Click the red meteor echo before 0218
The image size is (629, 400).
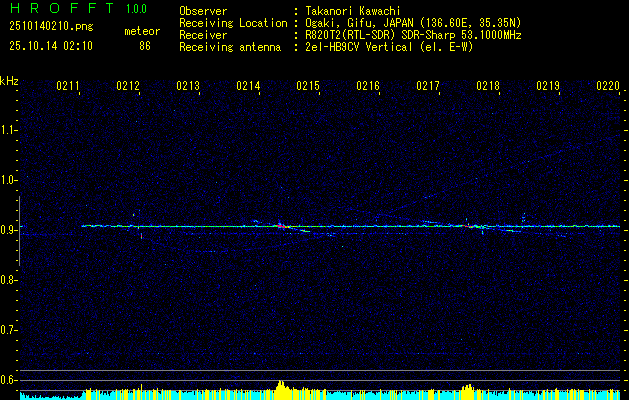pyautogui.click(x=468, y=226)
